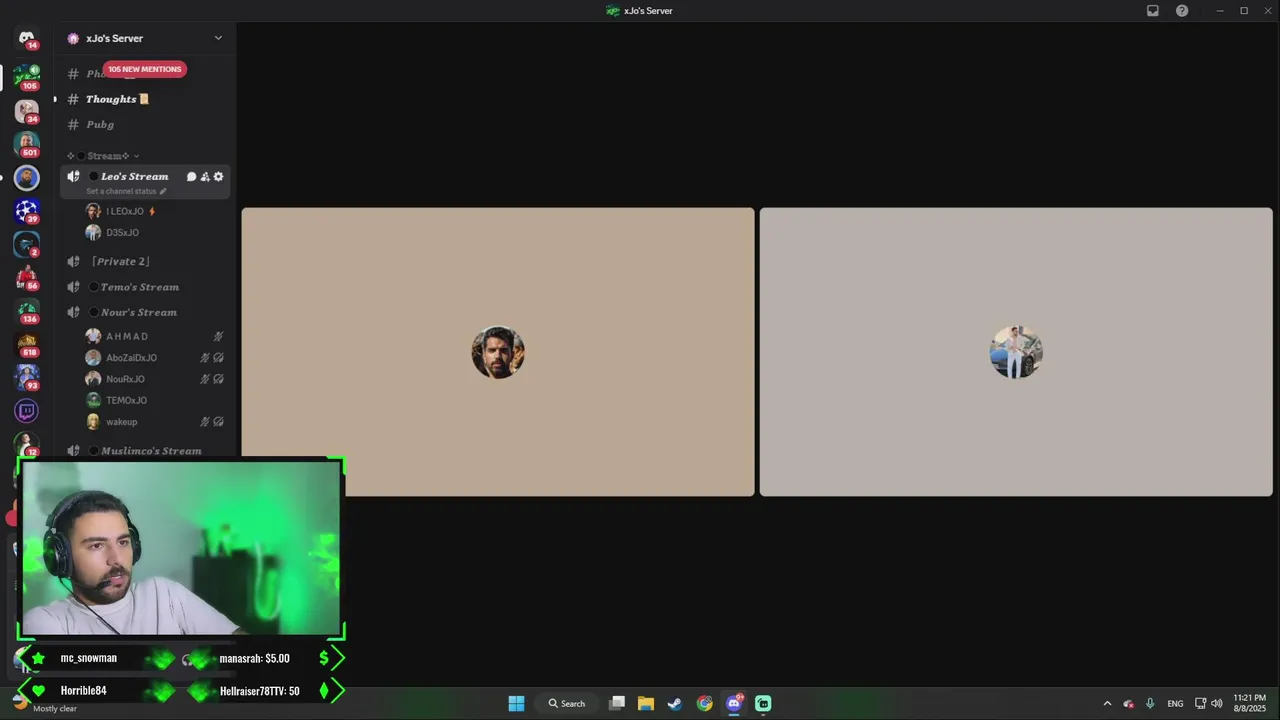The height and width of the screenshot is (720, 1280).
Task: Open the server icon with 136 badge
Action: (27, 311)
